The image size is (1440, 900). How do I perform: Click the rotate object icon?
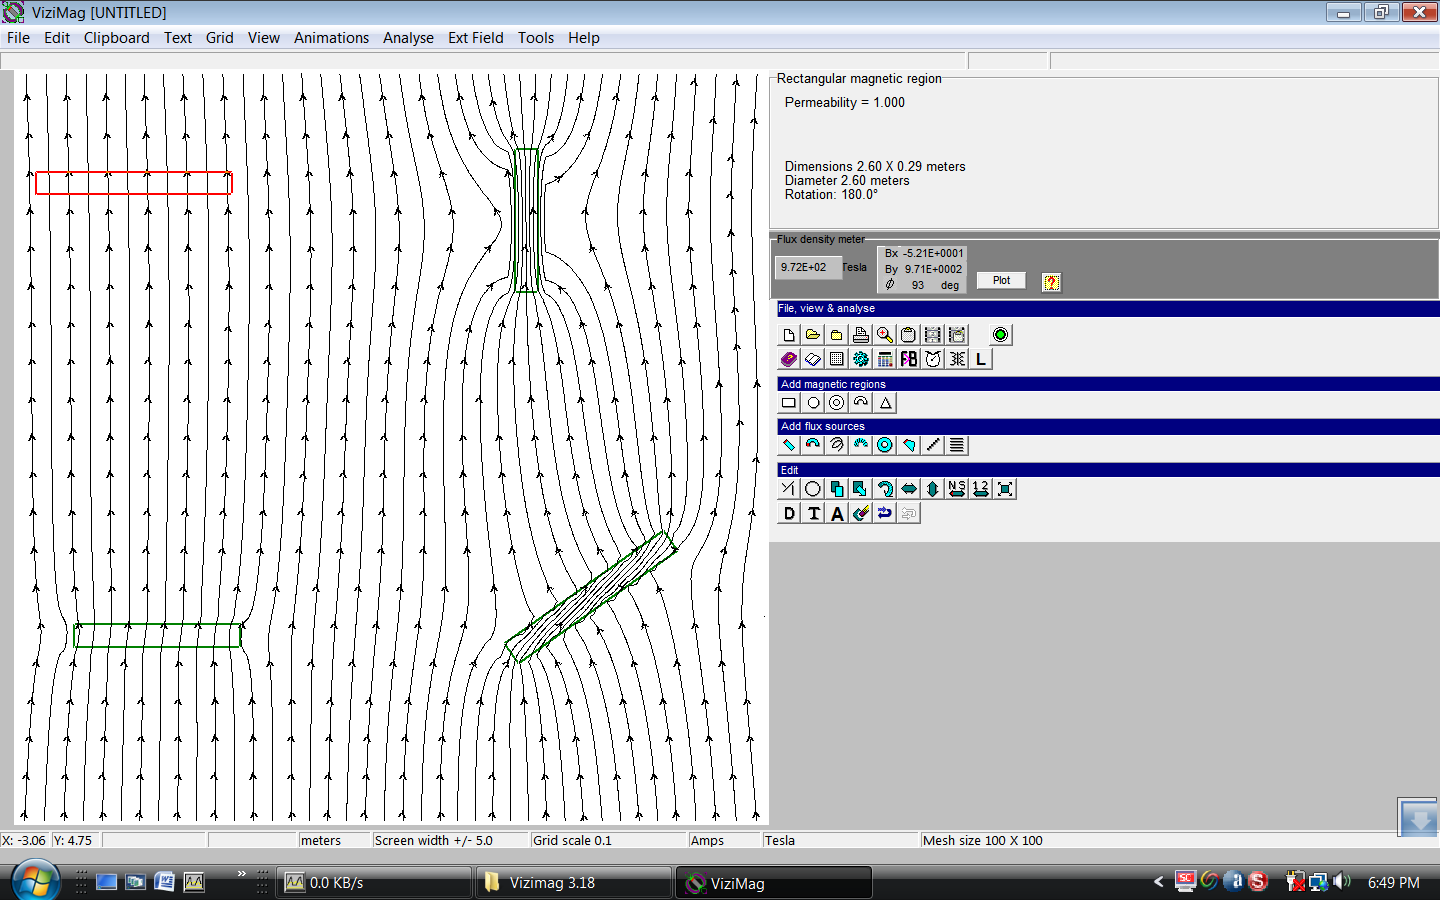click(x=885, y=489)
